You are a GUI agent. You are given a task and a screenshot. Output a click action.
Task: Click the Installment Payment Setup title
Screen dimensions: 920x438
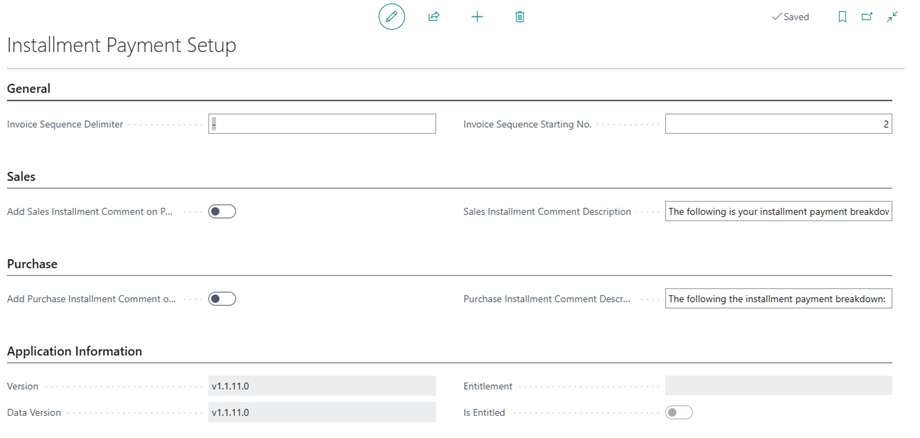[121, 46]
